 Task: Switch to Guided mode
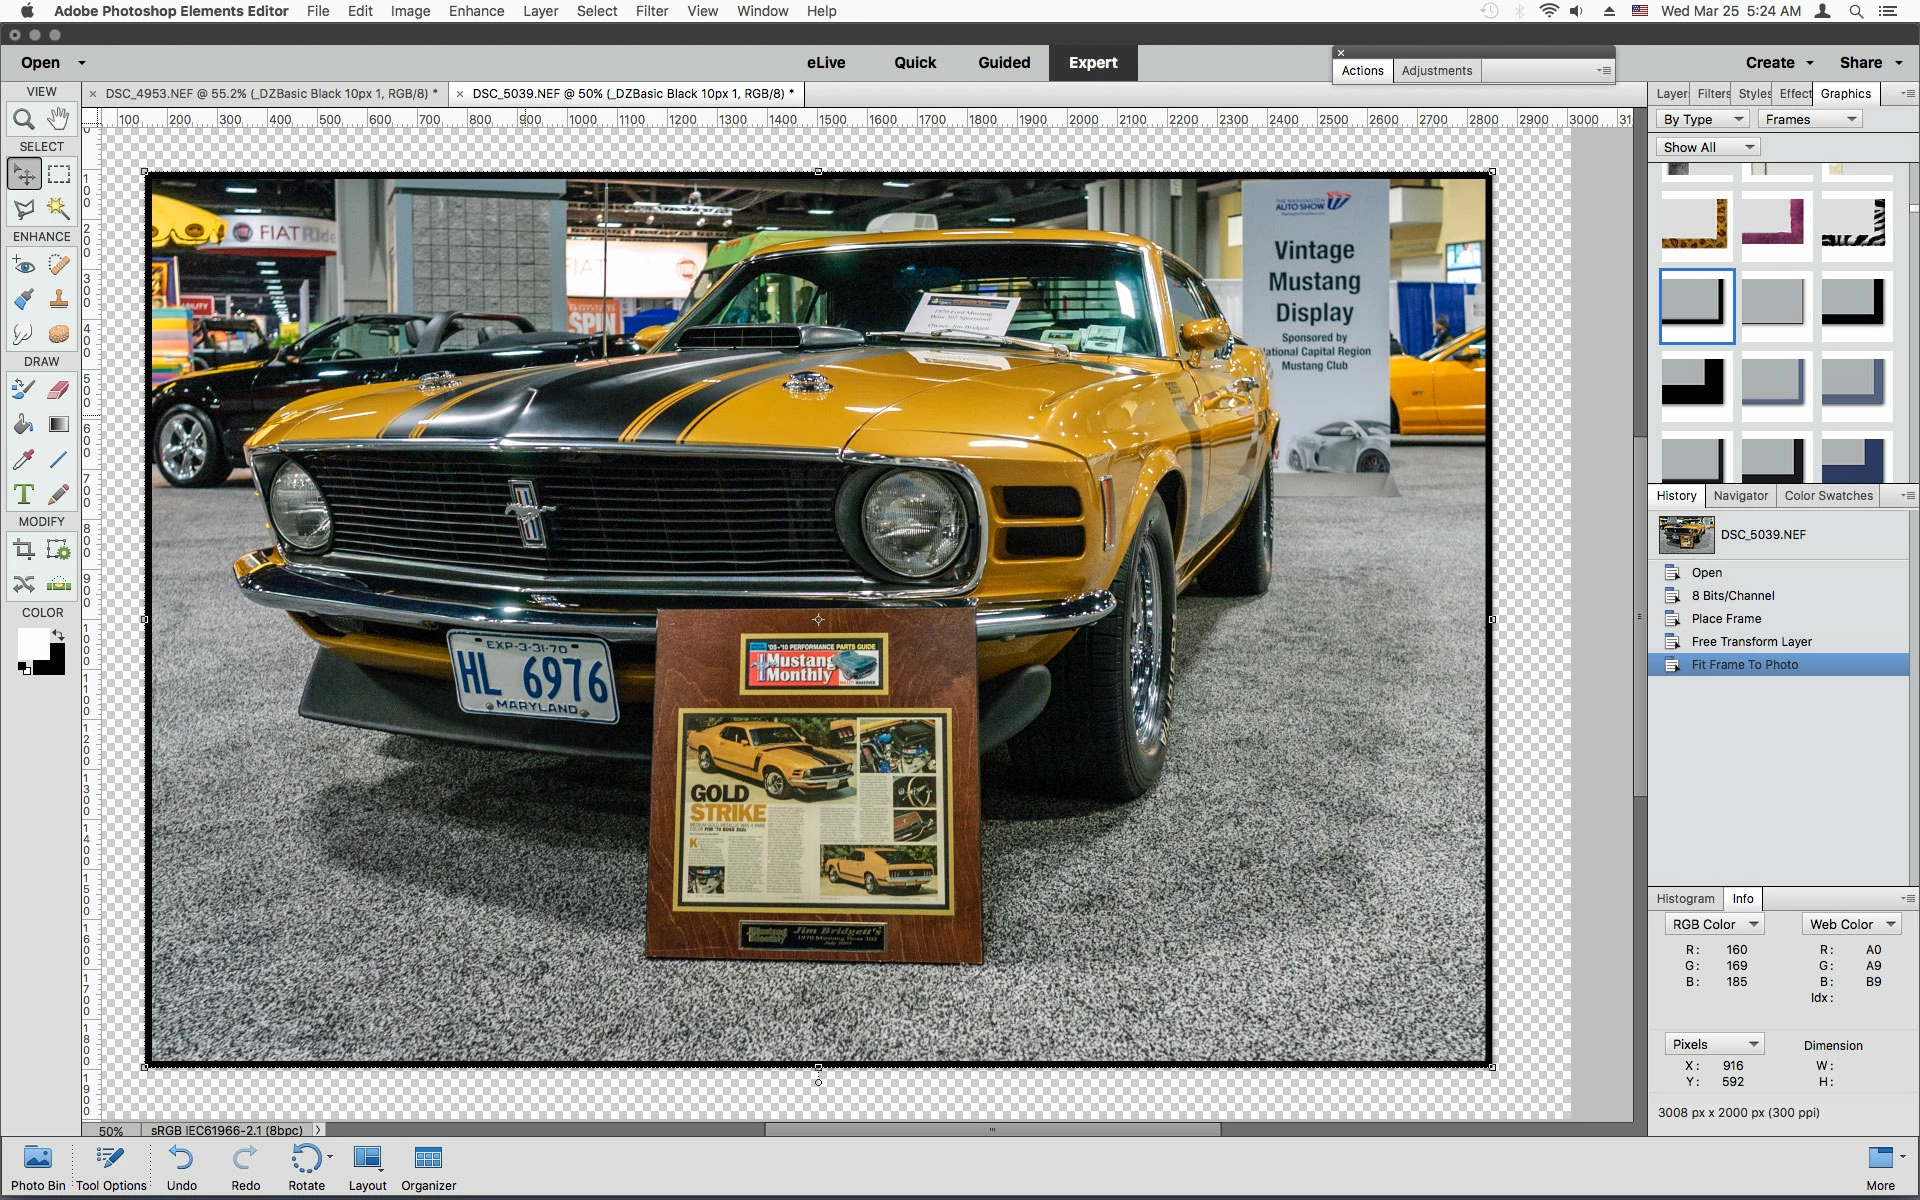coord(1003,62)
